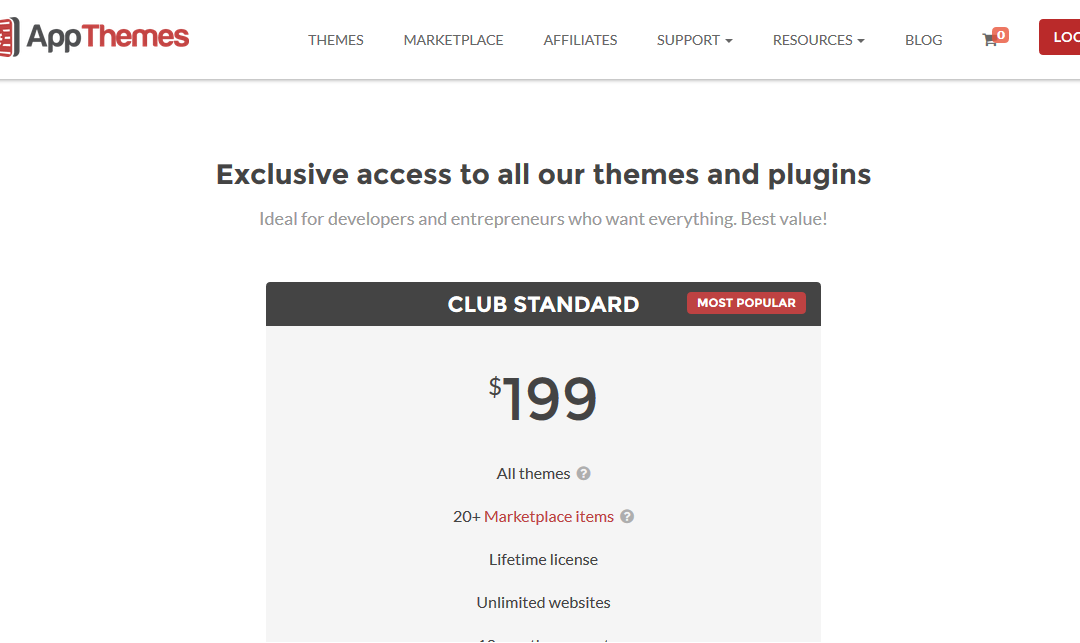Open the Affiliates page
The width and height of the screenshot is (1080, 643).
pyautogui.click(x=580, y=40)
